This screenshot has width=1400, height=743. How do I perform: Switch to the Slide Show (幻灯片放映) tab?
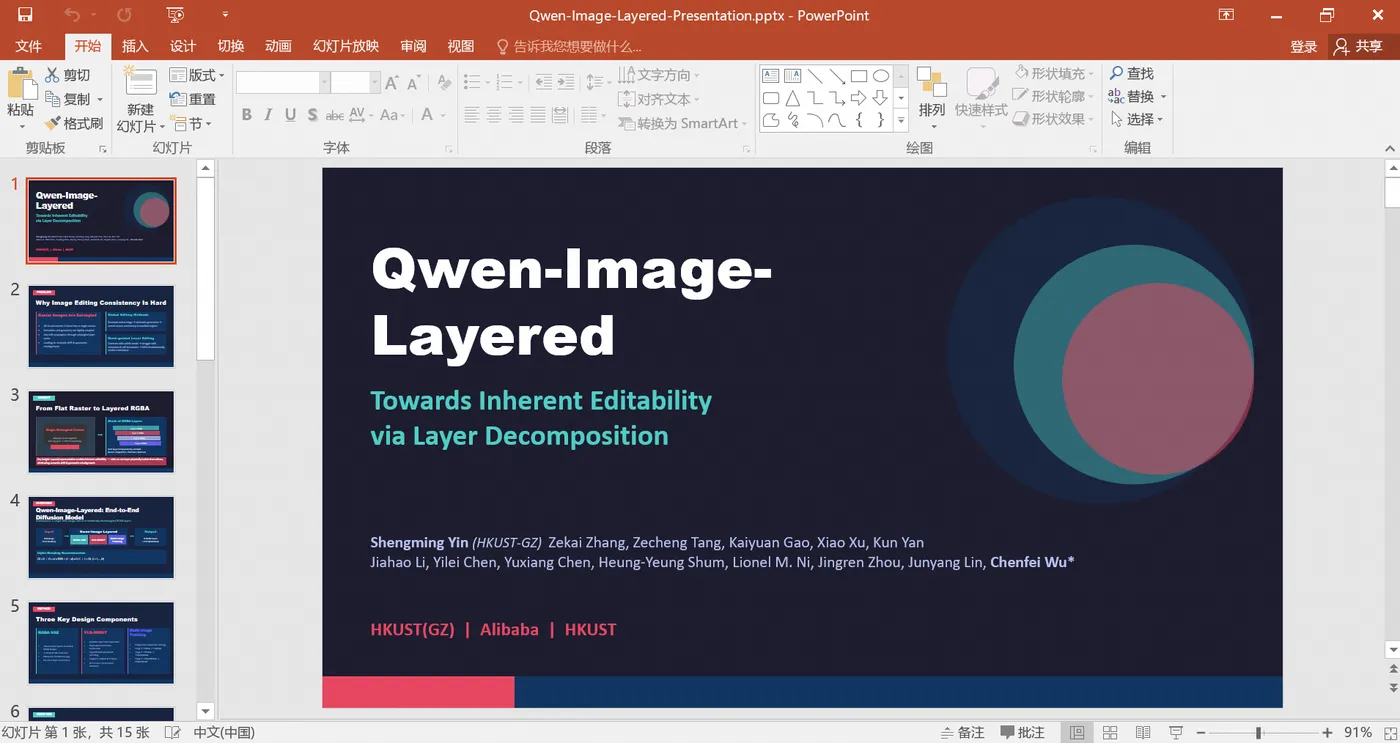tap(346, 46)
